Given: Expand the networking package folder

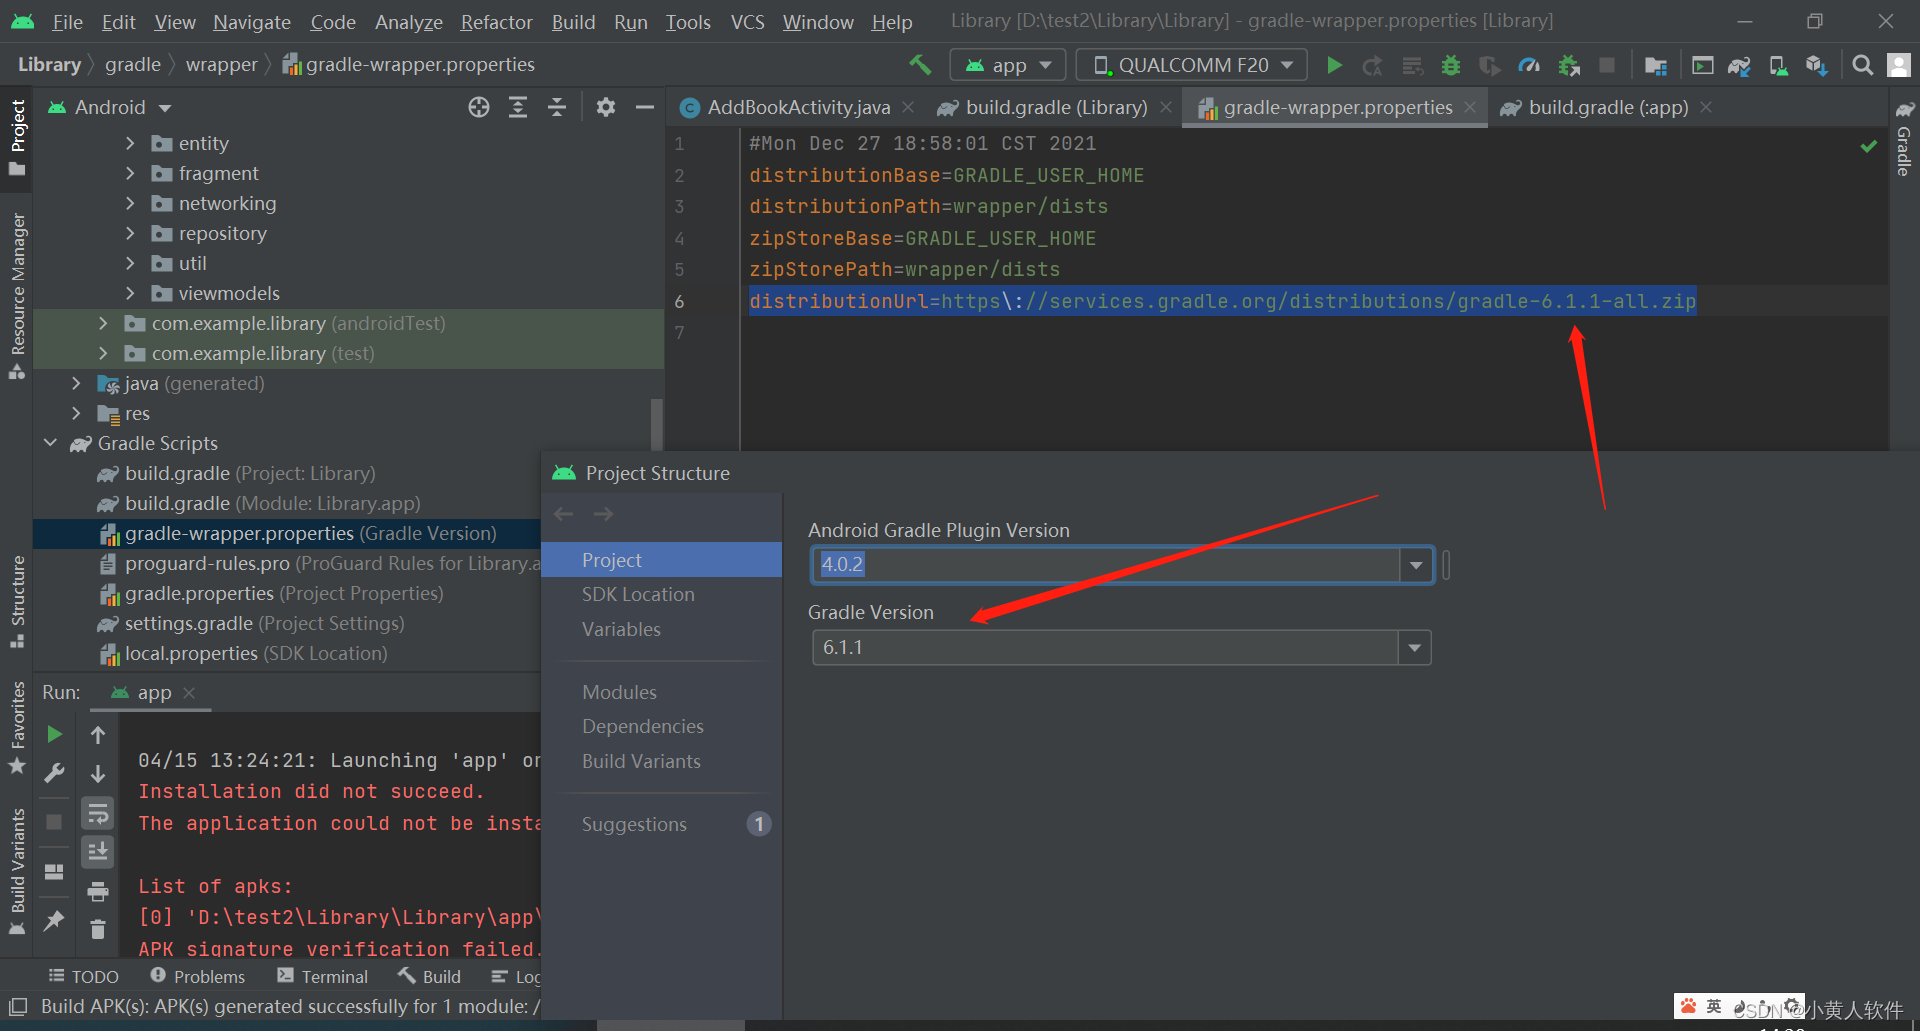Looking at the screenshot, I should [130, 203].
